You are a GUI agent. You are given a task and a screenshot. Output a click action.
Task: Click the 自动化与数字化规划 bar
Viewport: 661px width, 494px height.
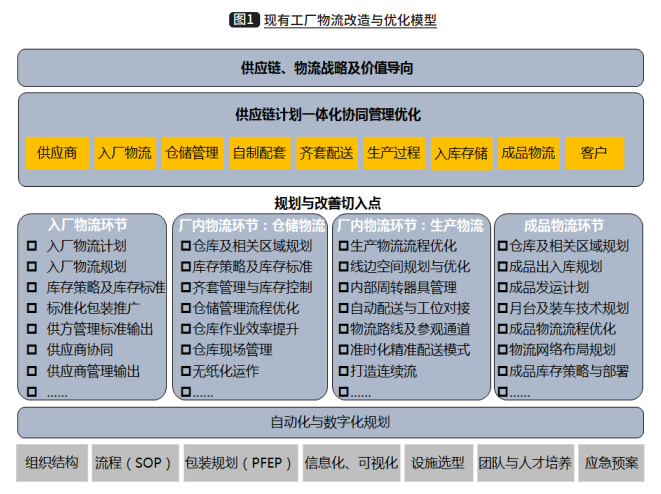pyautogui.click(x=330, y=421)
